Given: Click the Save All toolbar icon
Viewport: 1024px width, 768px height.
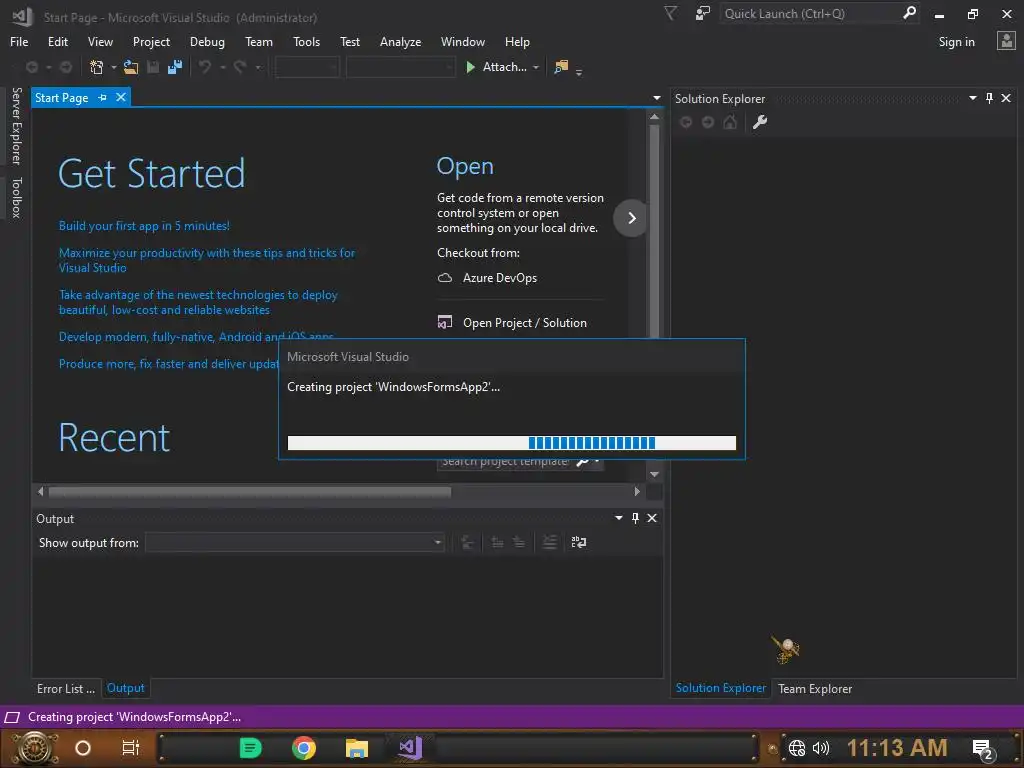Looking at the screenshot, I should 174,67.
